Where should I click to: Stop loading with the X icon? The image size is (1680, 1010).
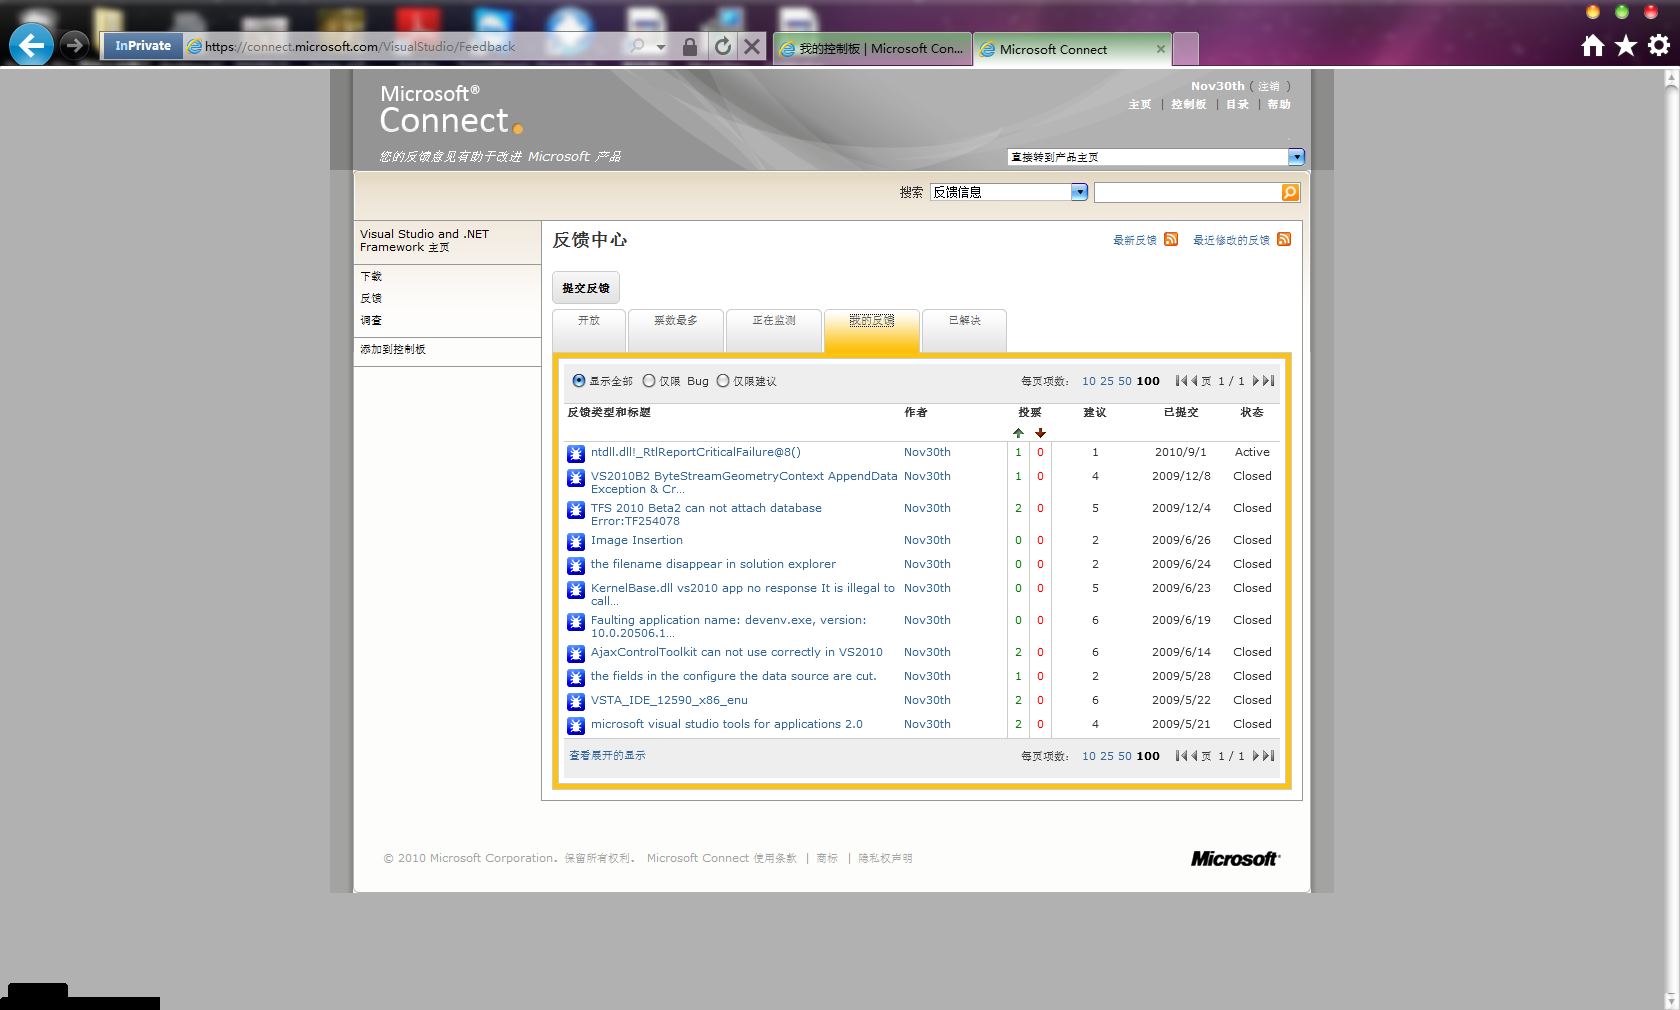tap(753, 46)
